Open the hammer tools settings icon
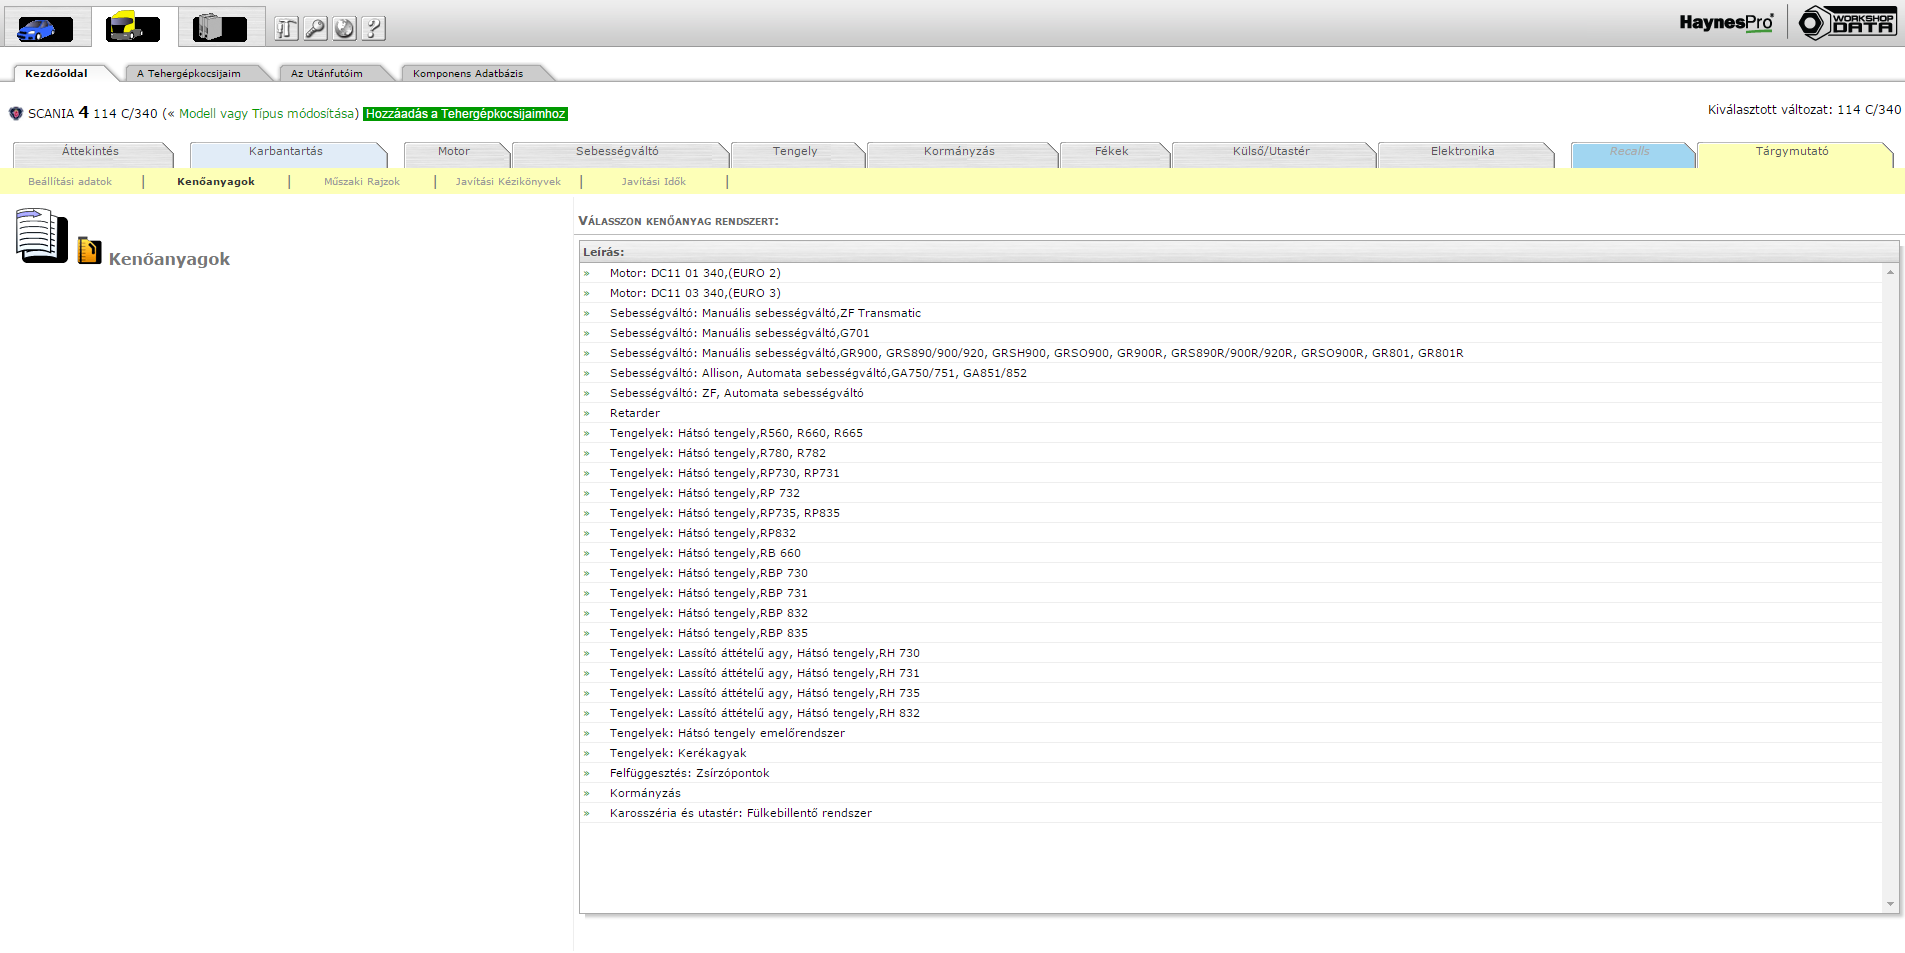1905x953 pixels. pyautogui.click(x=286, y=29)
